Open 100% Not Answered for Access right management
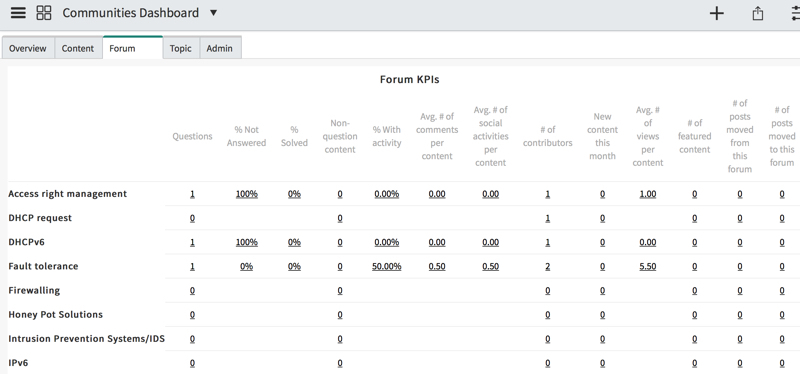This screenshot has width=800, height=374. point(246,194)
